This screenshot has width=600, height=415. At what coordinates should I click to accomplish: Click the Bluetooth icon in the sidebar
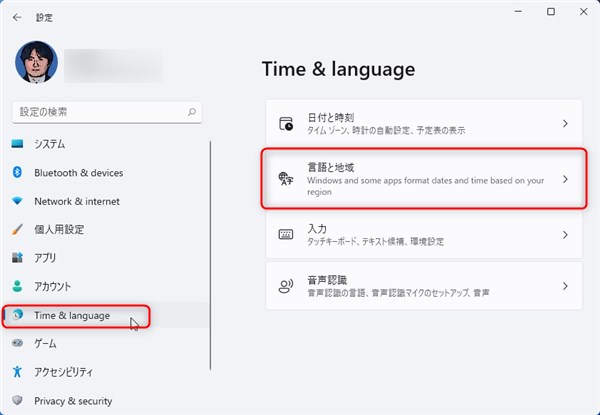(x=17, y=173)
